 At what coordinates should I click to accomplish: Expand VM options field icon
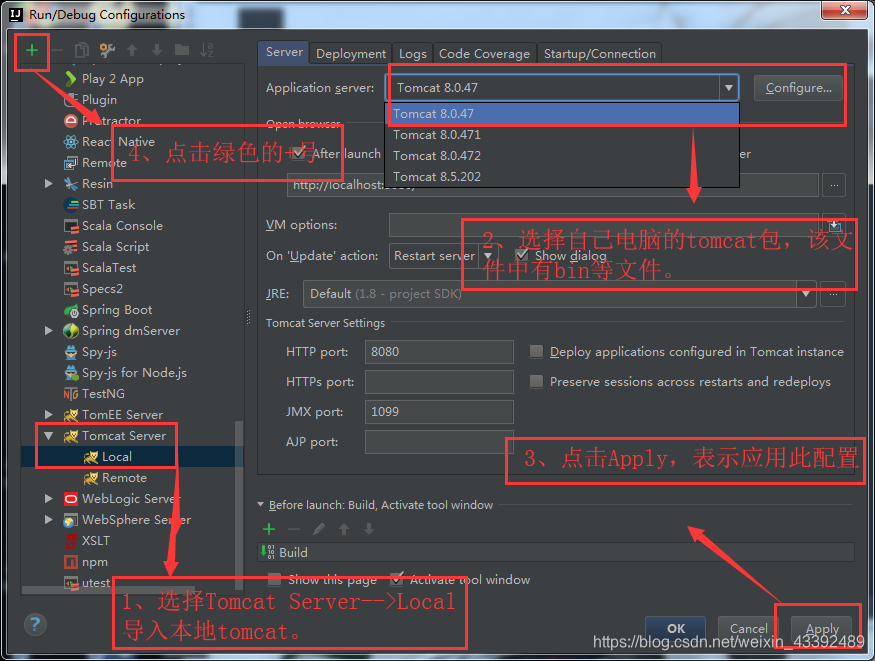coord(834,225)
